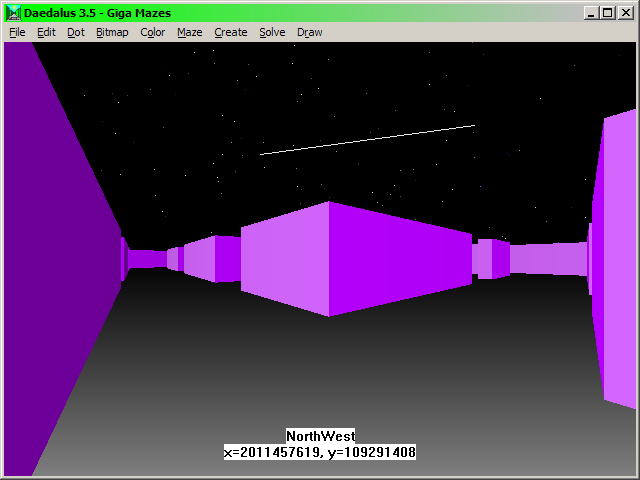Image resolution: width=640 pixels, height=480 pixels.
Task: Open the Draw menu
Action: coord(310,32)
